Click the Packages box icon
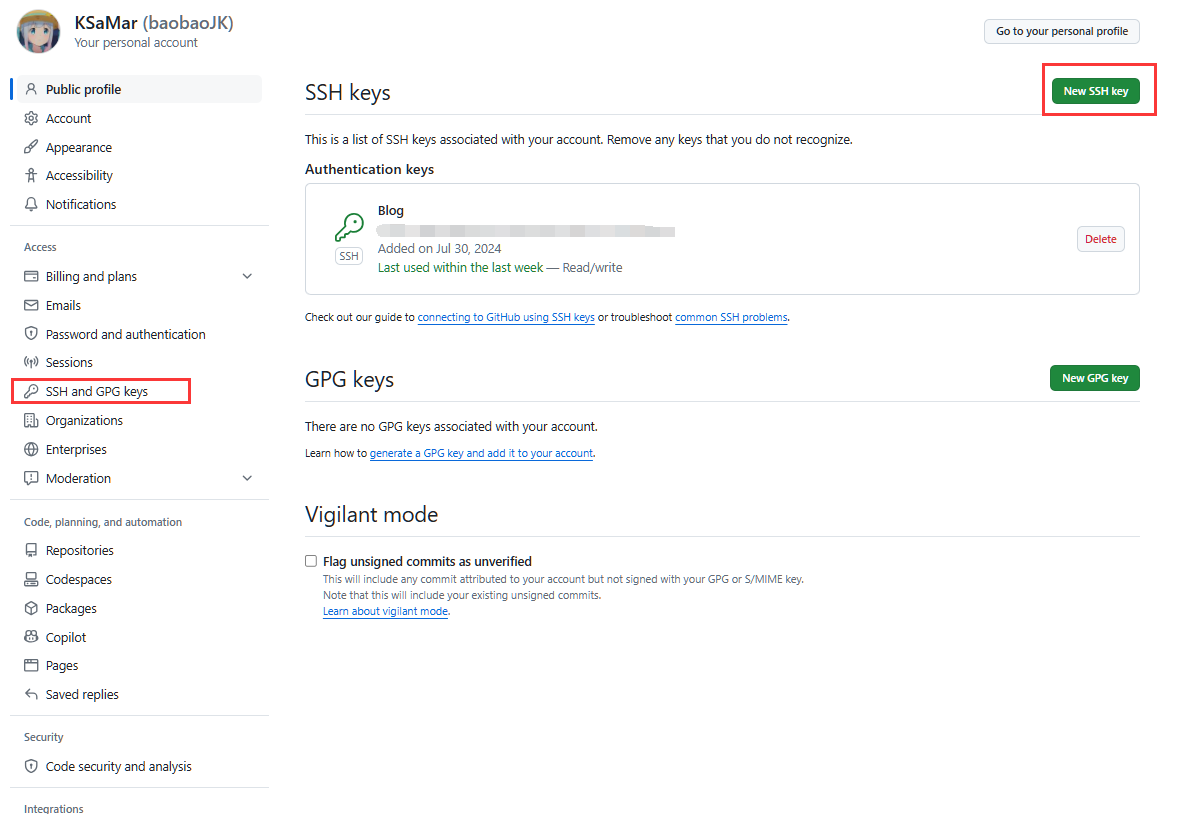The image size is (1202, 814). tap(31, 608)
